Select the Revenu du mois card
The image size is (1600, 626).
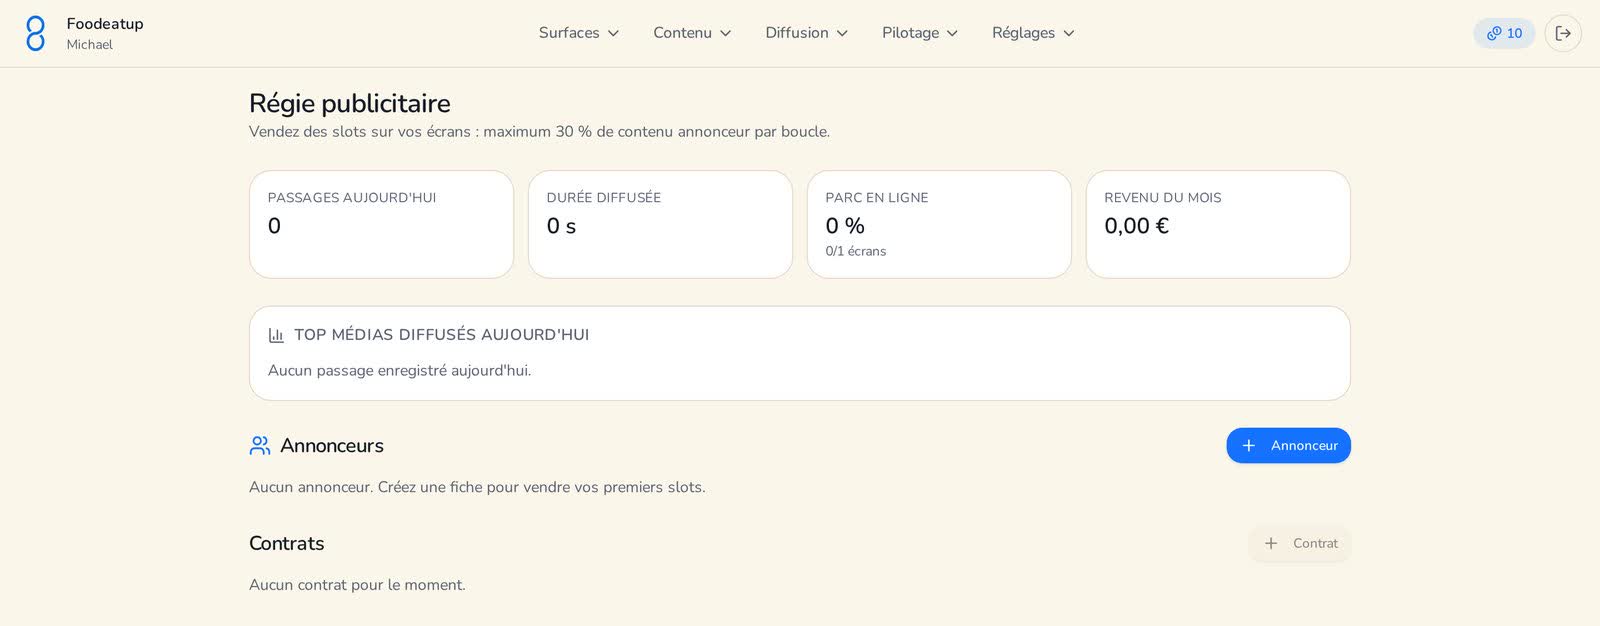click(1218, 224)
